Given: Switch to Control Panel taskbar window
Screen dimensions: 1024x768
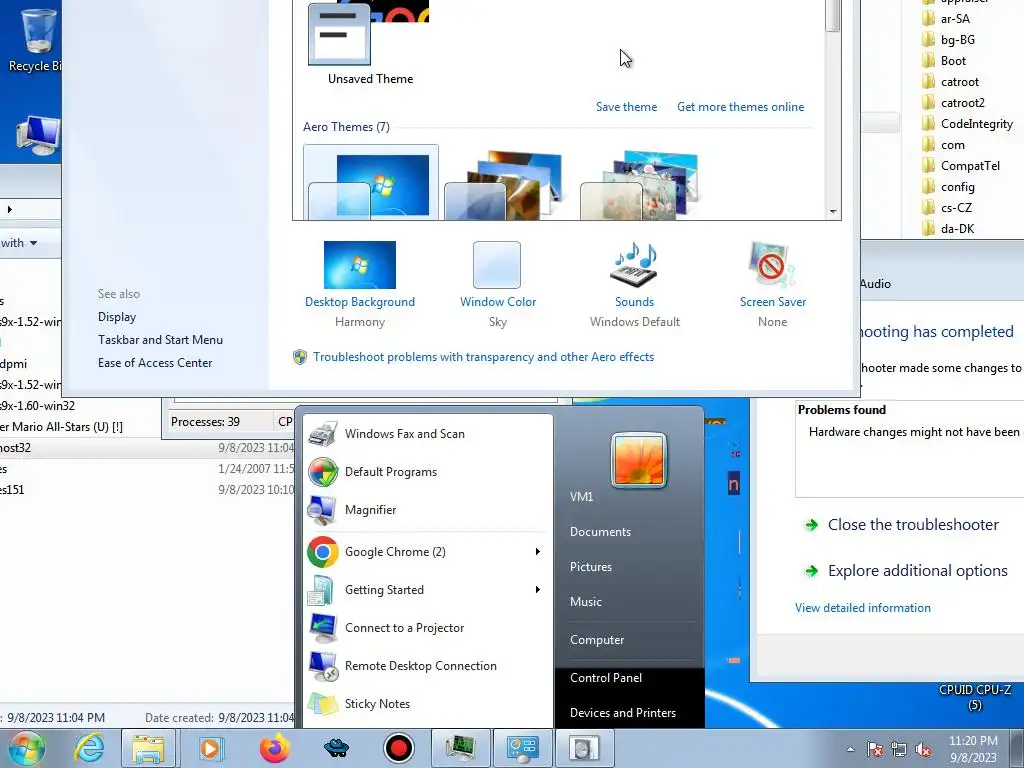Looking at the screenshot, I should (522, 748).
